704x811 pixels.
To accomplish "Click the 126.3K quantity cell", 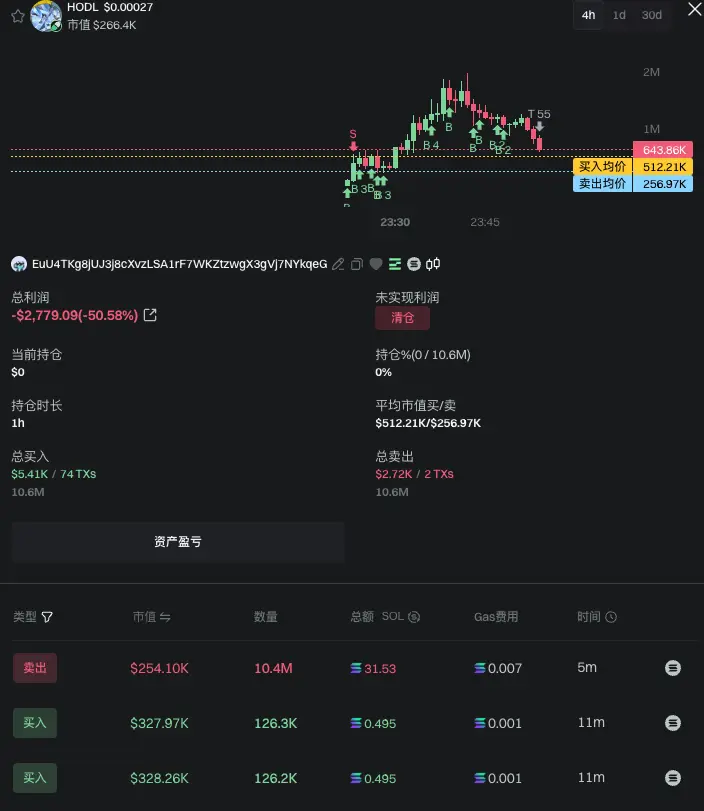I will pos(276,723).
